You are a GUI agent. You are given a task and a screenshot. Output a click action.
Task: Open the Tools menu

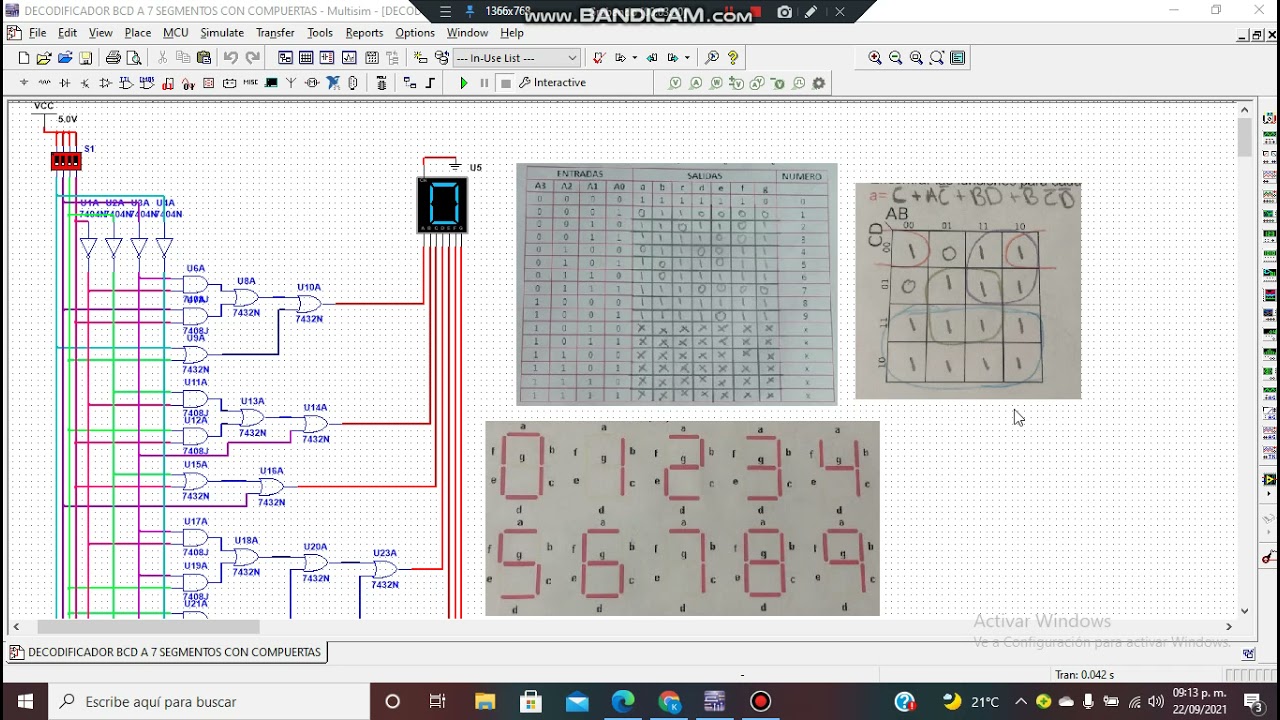click(320, 33)
